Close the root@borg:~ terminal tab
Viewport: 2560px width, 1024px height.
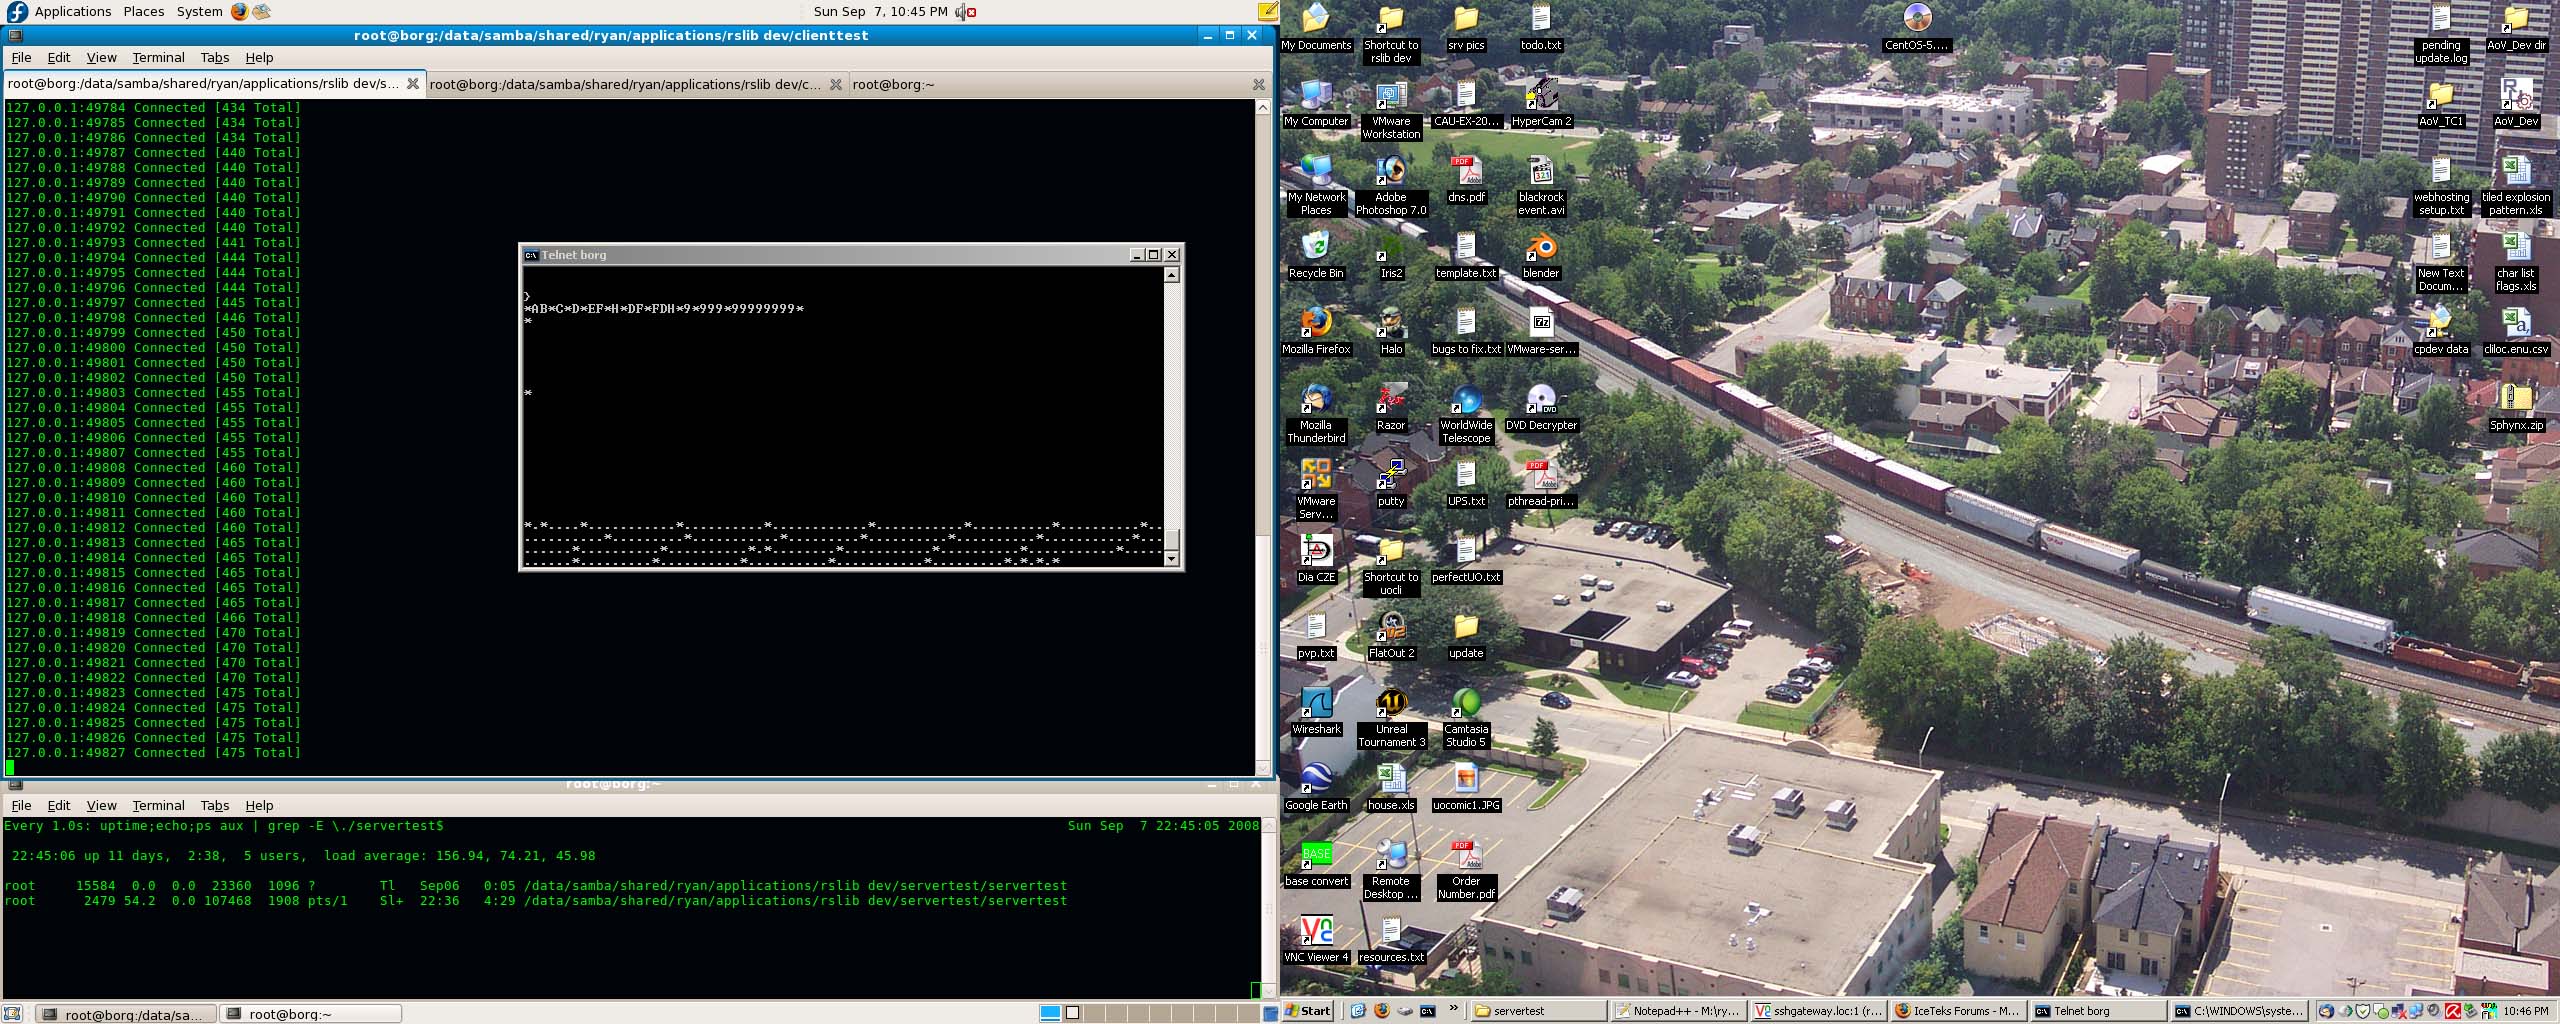(1259, 84)
